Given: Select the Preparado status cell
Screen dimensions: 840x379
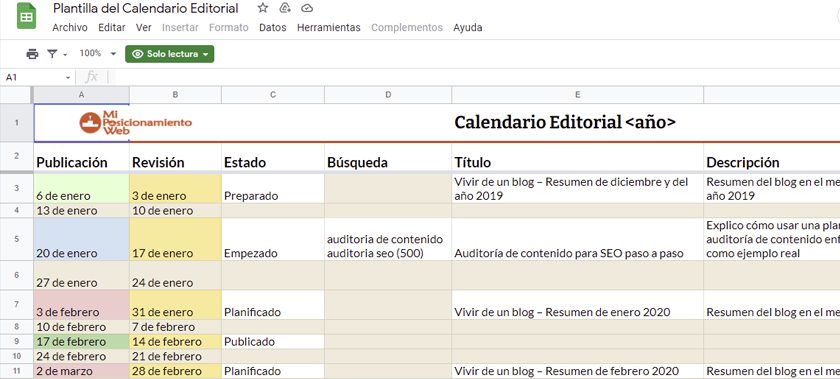Looking at the screenshot, I should (x=273, y=189).
